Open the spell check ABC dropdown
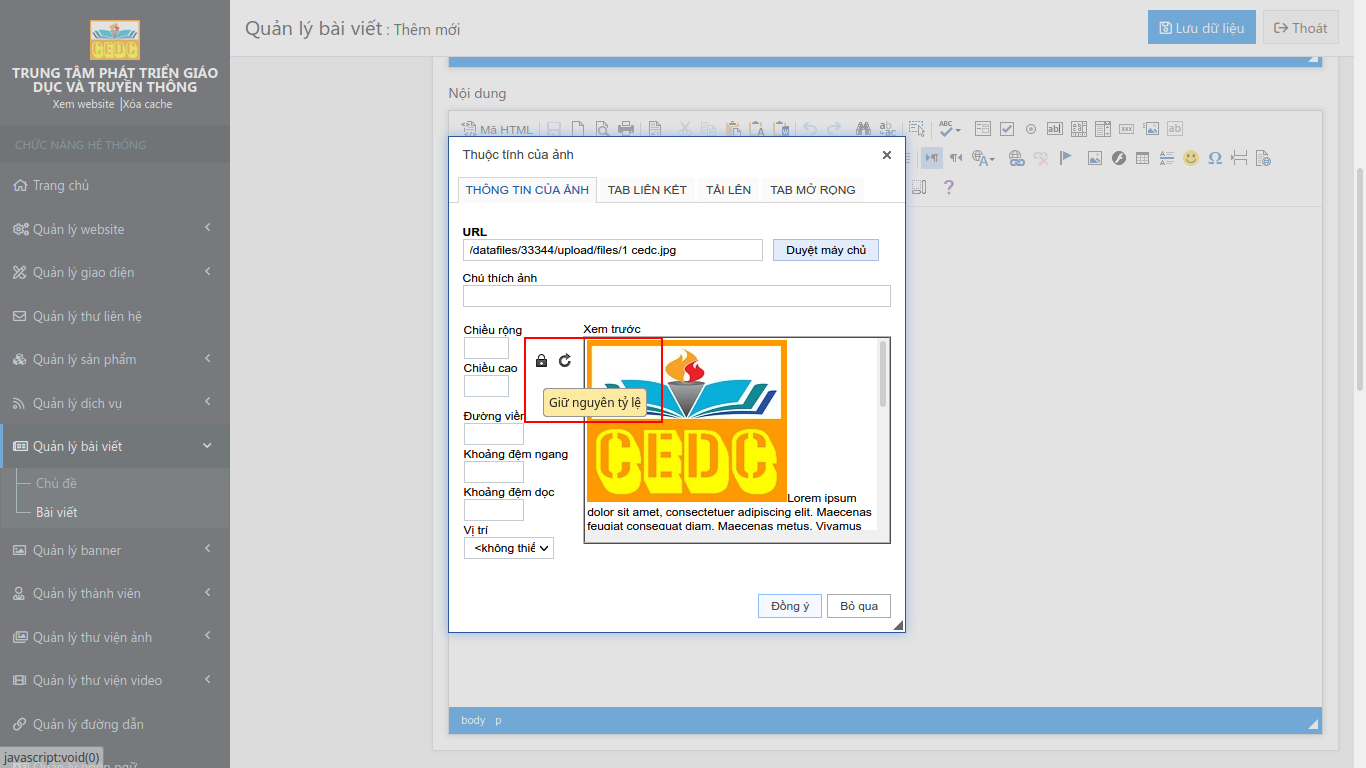Viewport: 1366px width, 768px height. [949, 129]
